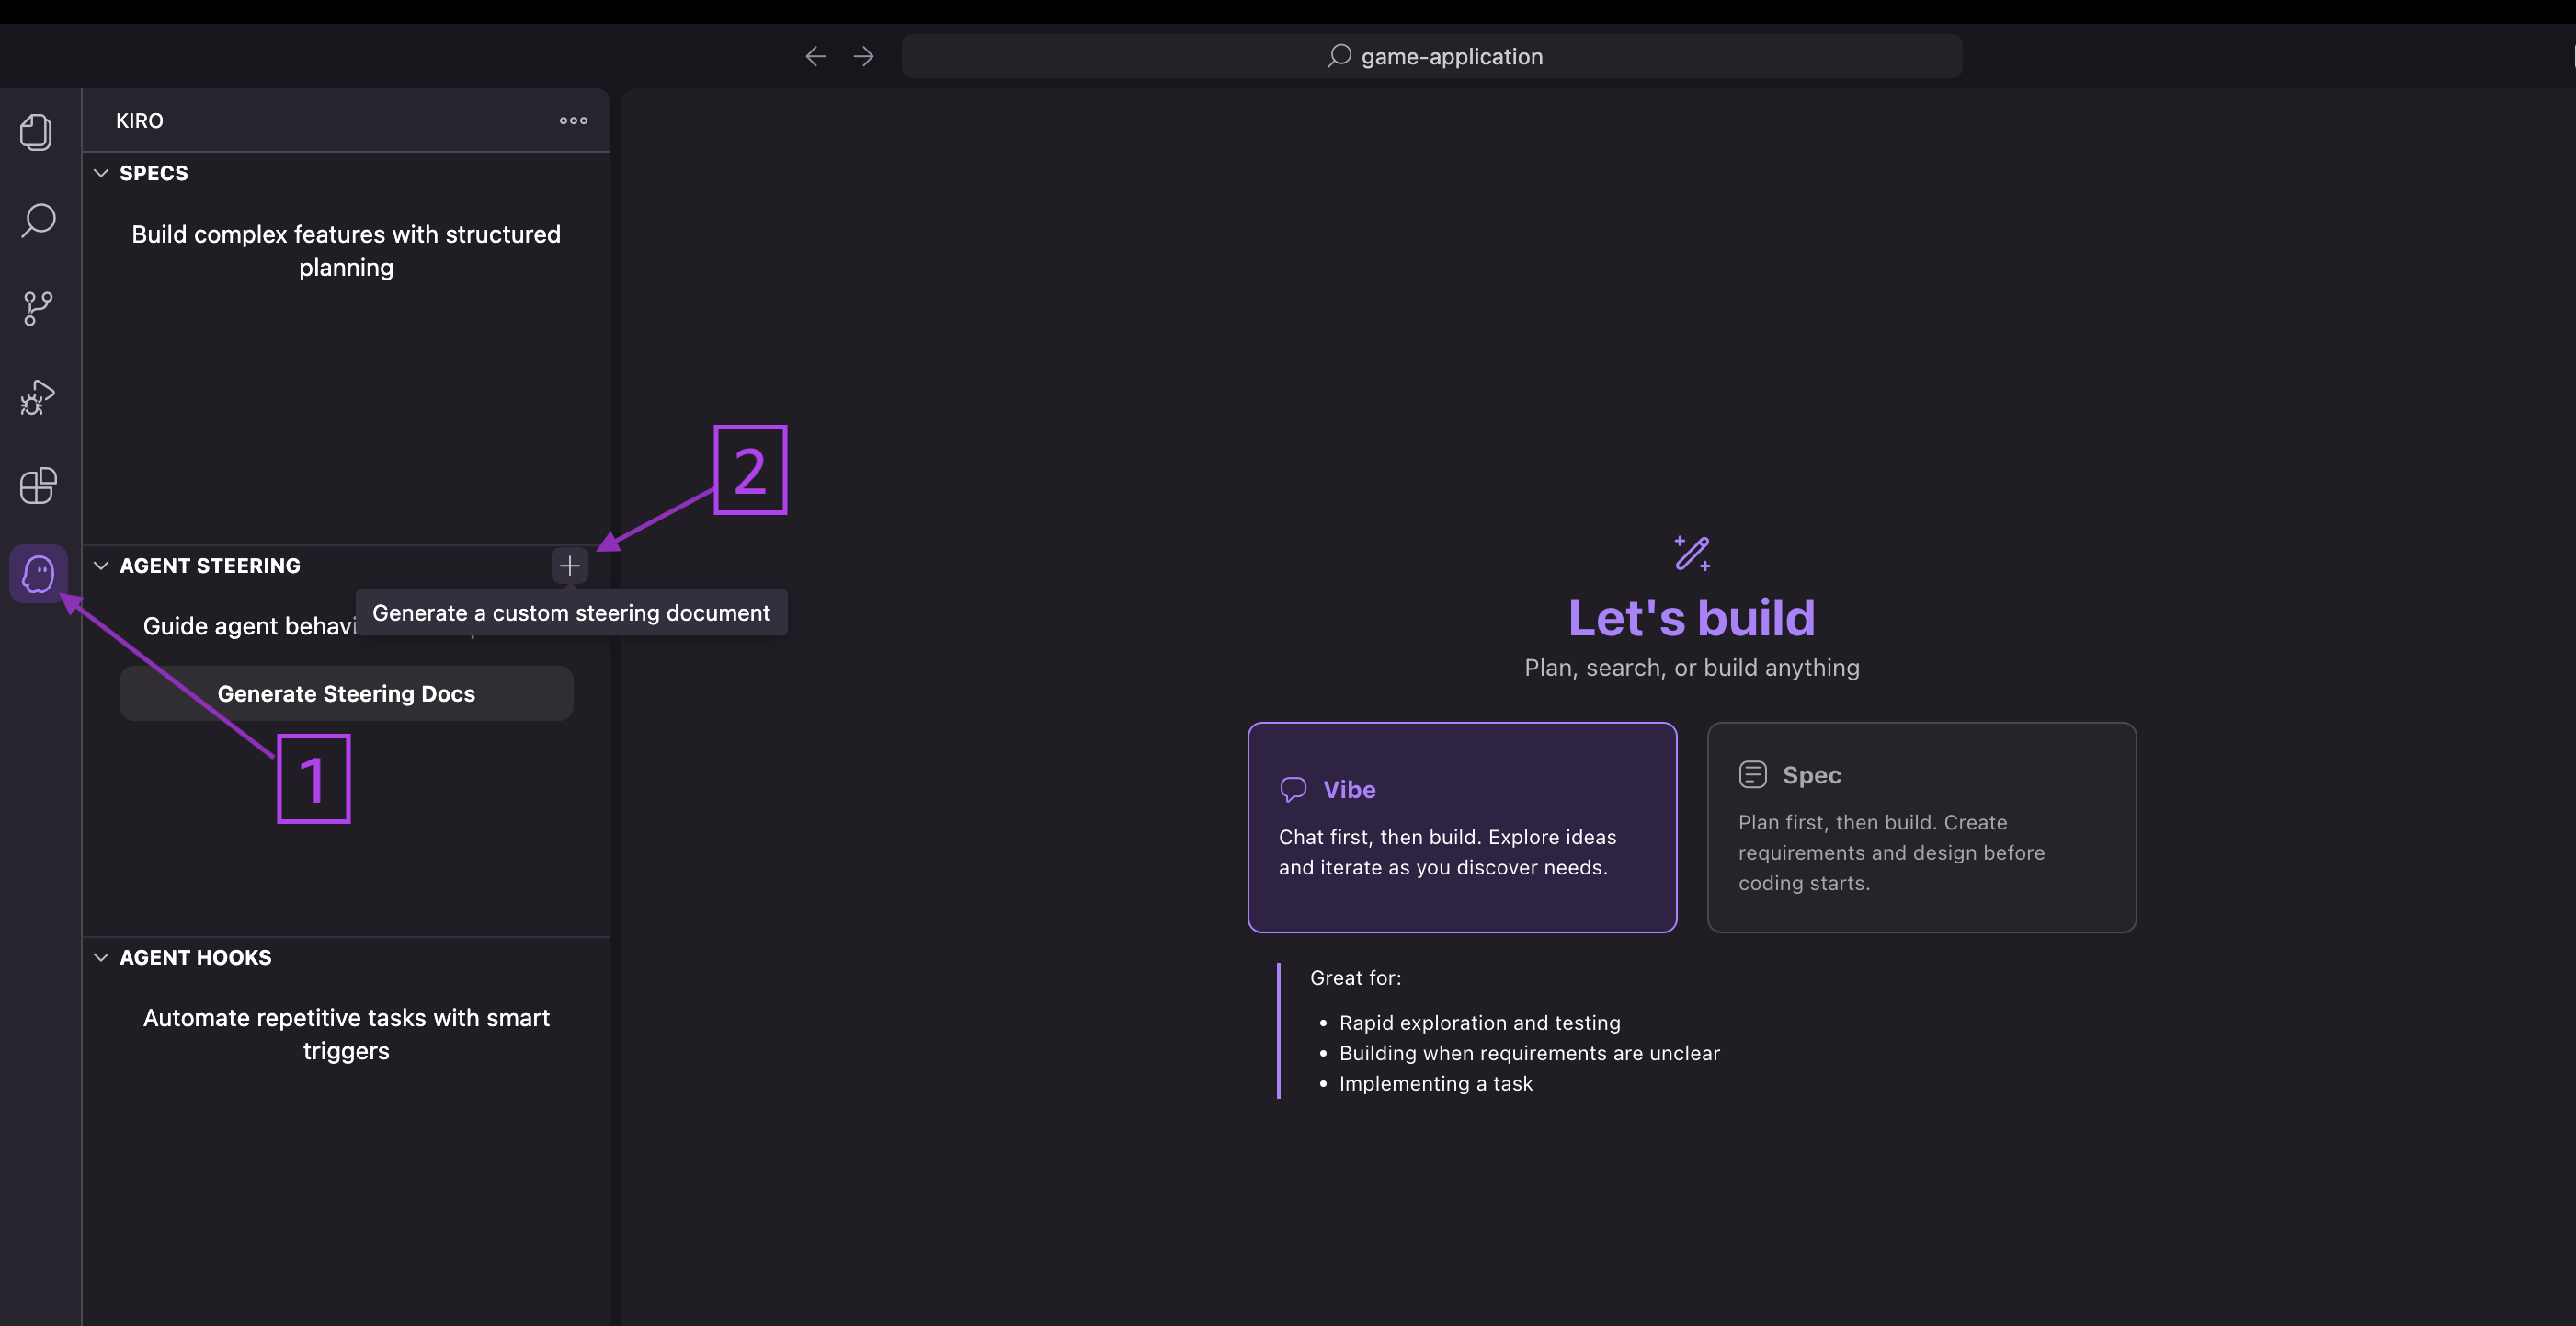Click plus icon in Agent Steering
Screen dimensions: 2576x1326
[x=569, y=566]
